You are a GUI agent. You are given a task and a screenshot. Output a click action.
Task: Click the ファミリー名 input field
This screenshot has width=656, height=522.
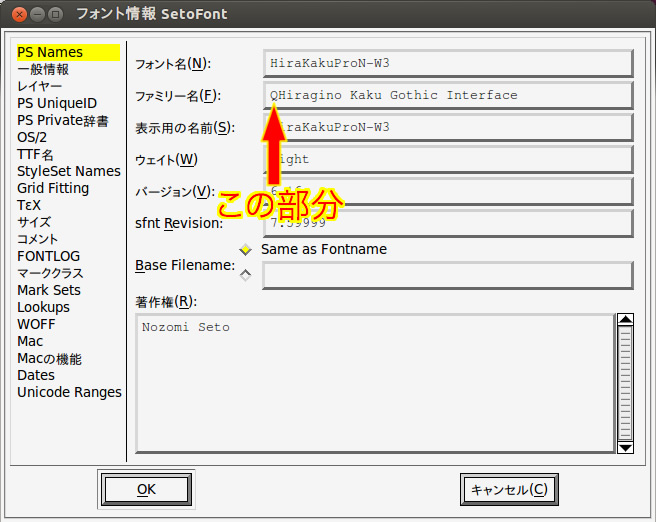pyautogui.click(x=448, y=95)
